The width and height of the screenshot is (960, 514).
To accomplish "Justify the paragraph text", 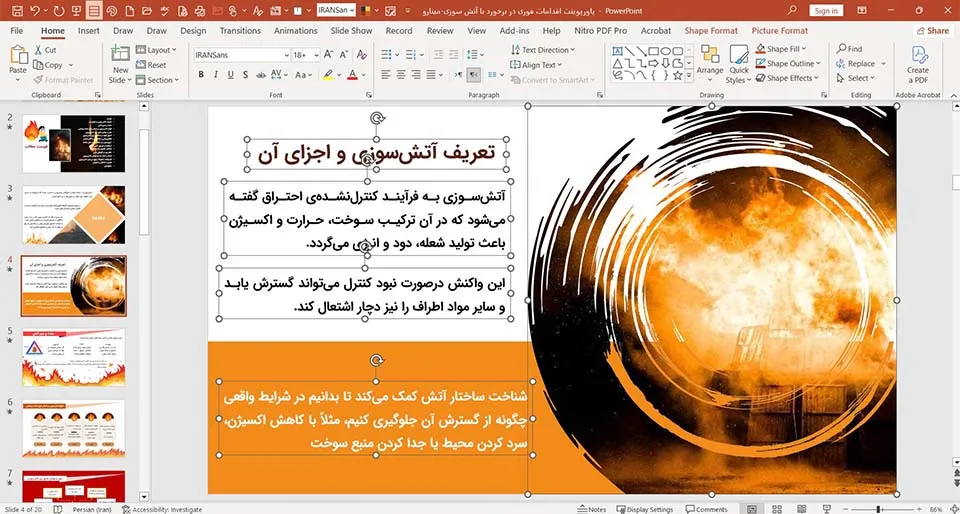I will tap(431, 75).
